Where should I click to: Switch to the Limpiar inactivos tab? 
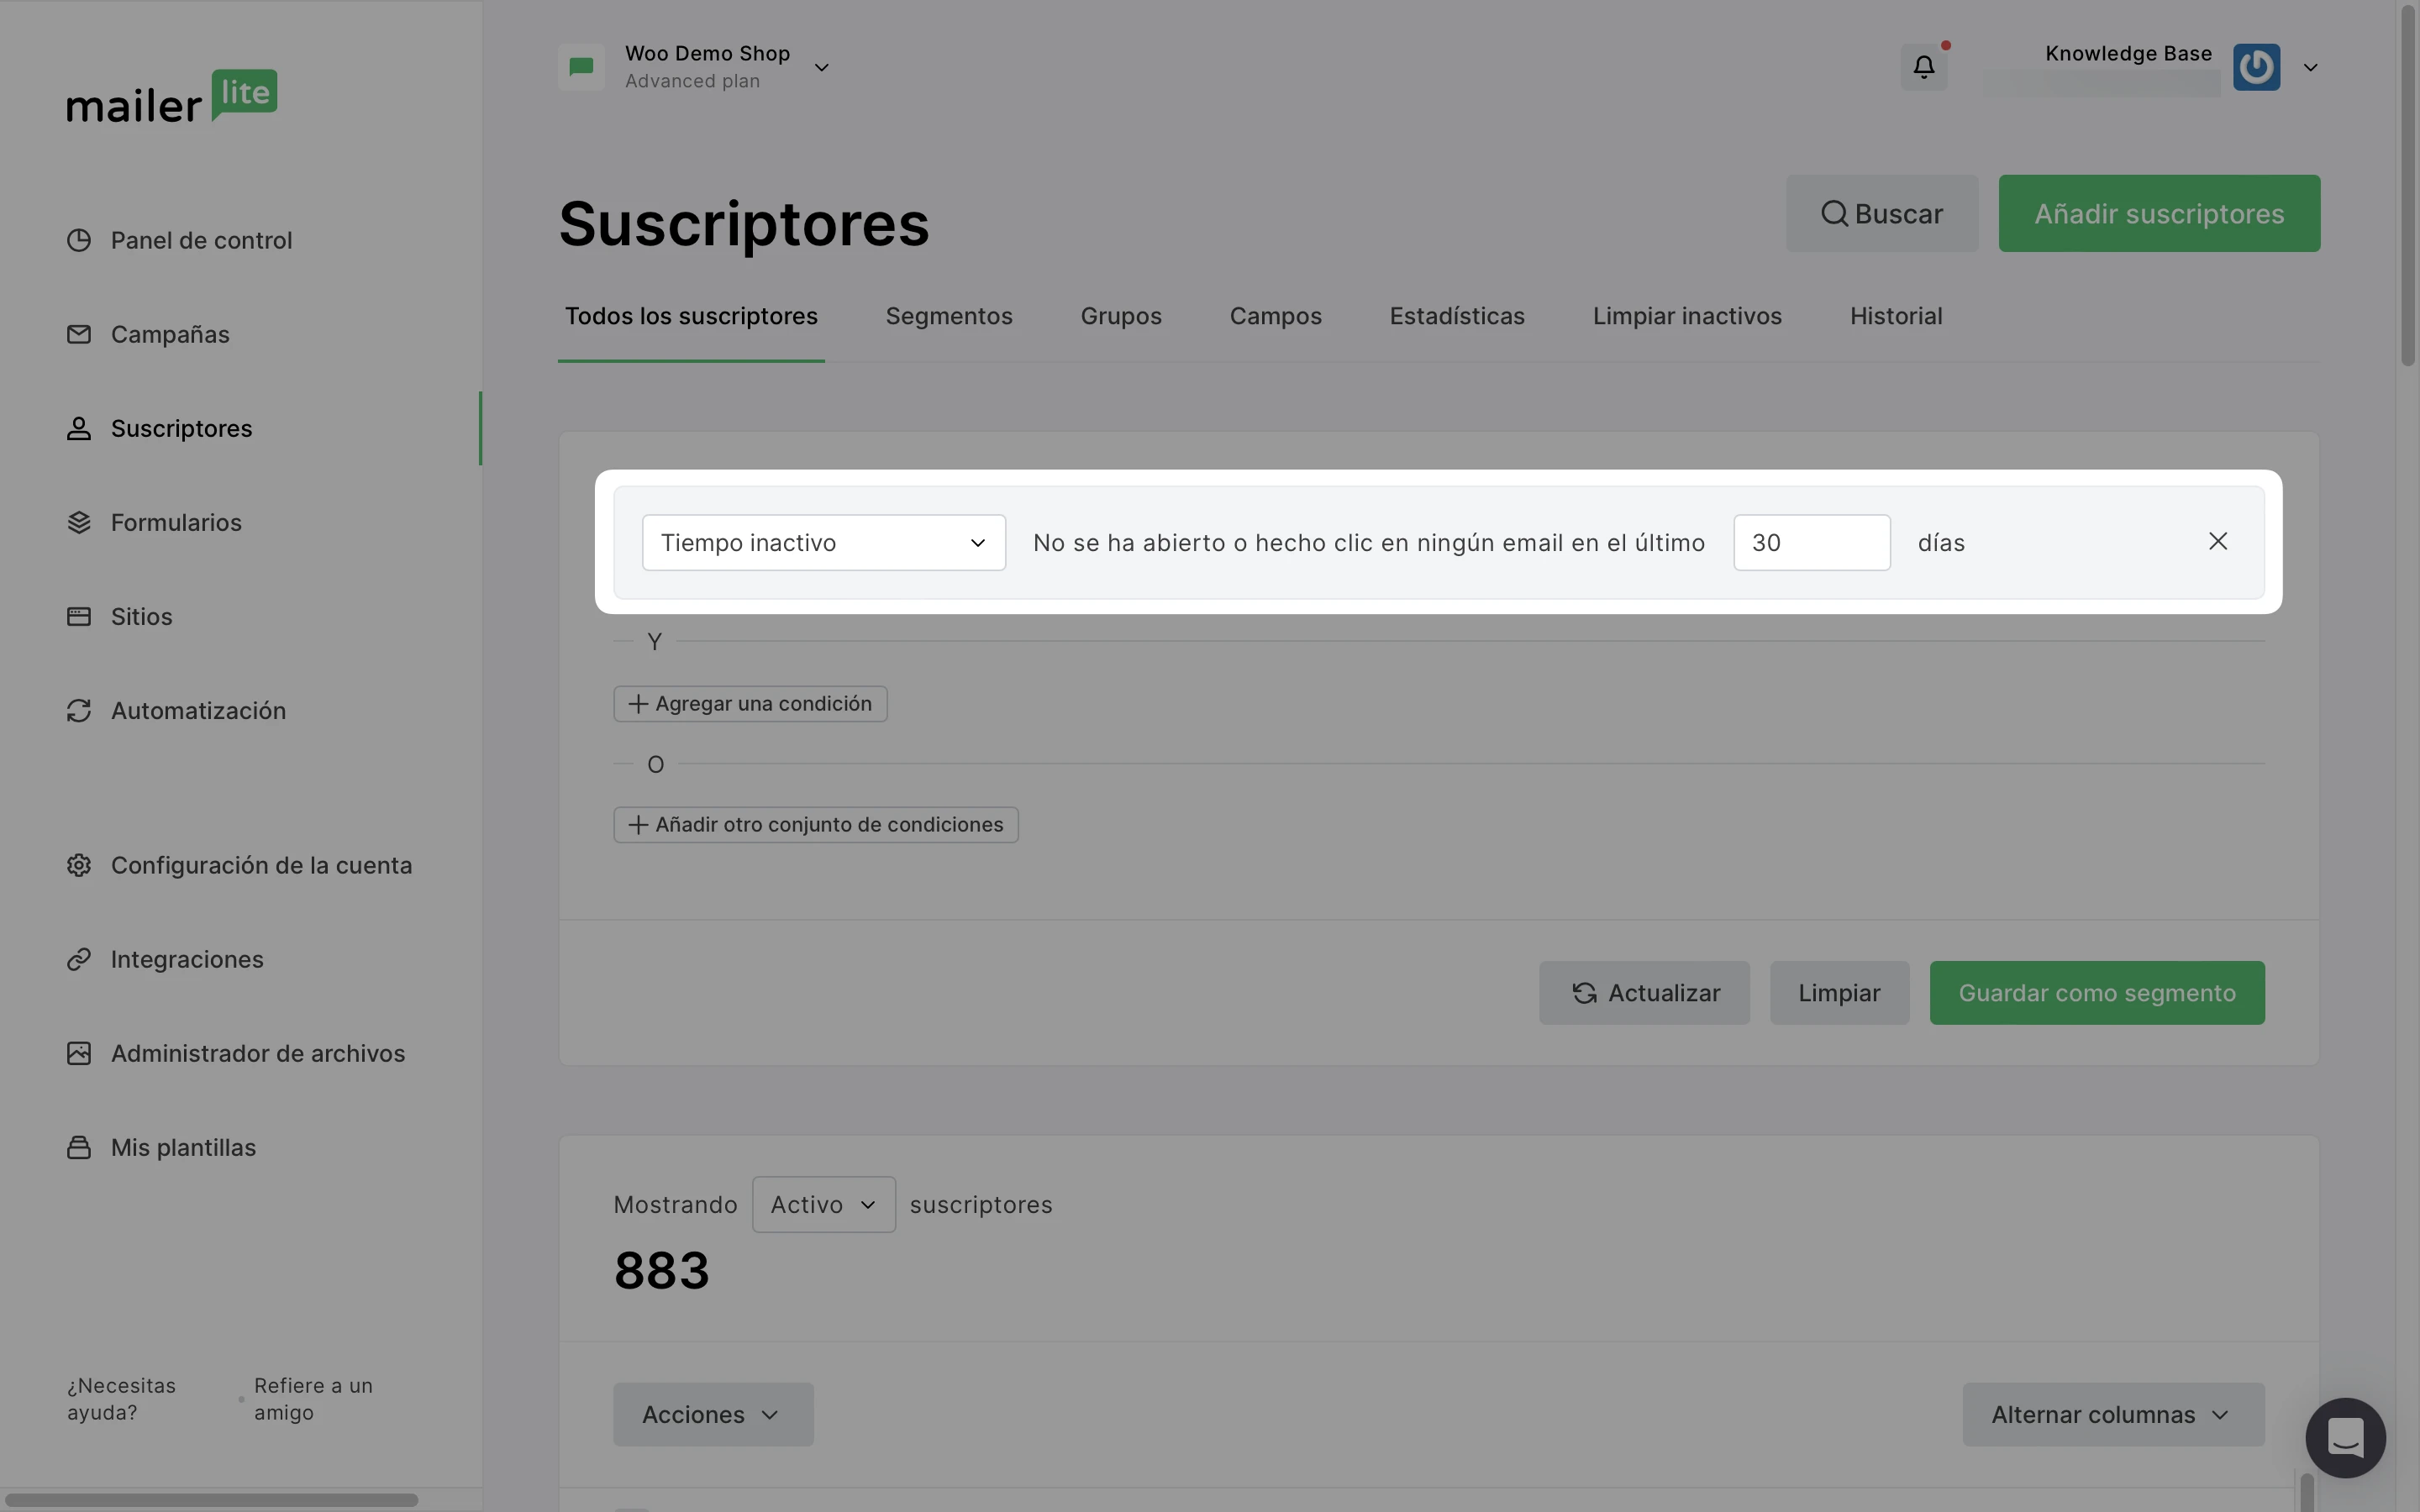1686,317
